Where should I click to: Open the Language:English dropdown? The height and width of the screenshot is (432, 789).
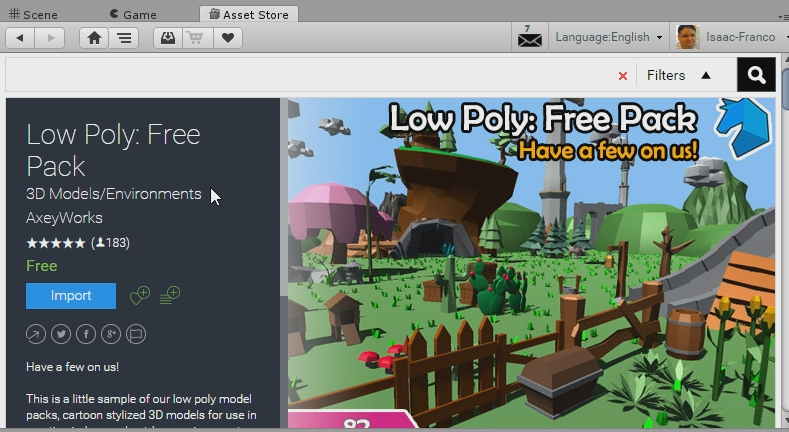point(609,37)
